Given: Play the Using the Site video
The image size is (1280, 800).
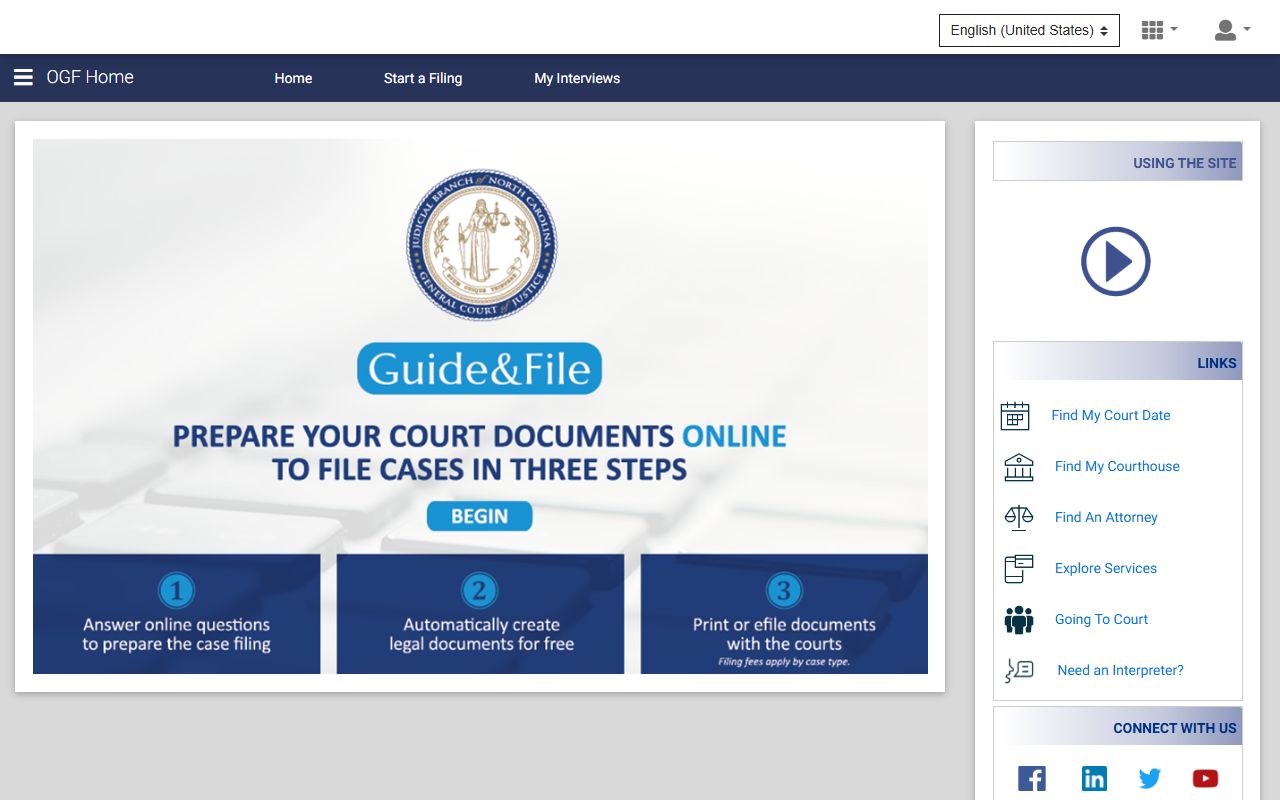Looking at the screenshot, I should coord(1116,261).
